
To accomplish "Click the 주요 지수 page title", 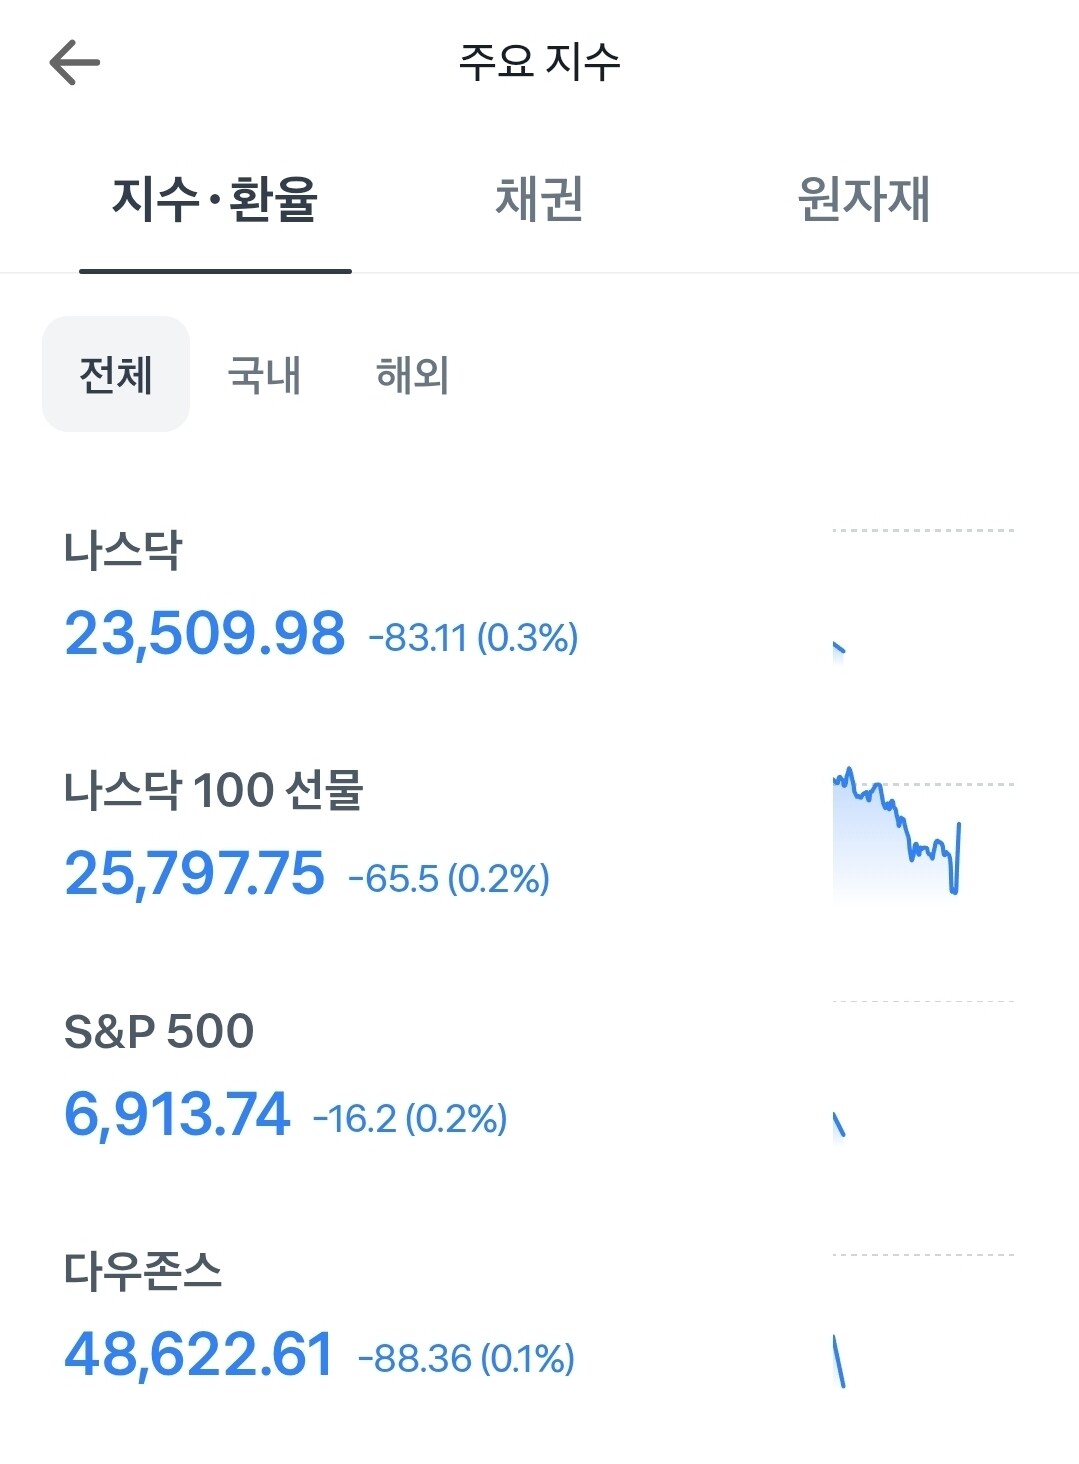I will (540, 62).
